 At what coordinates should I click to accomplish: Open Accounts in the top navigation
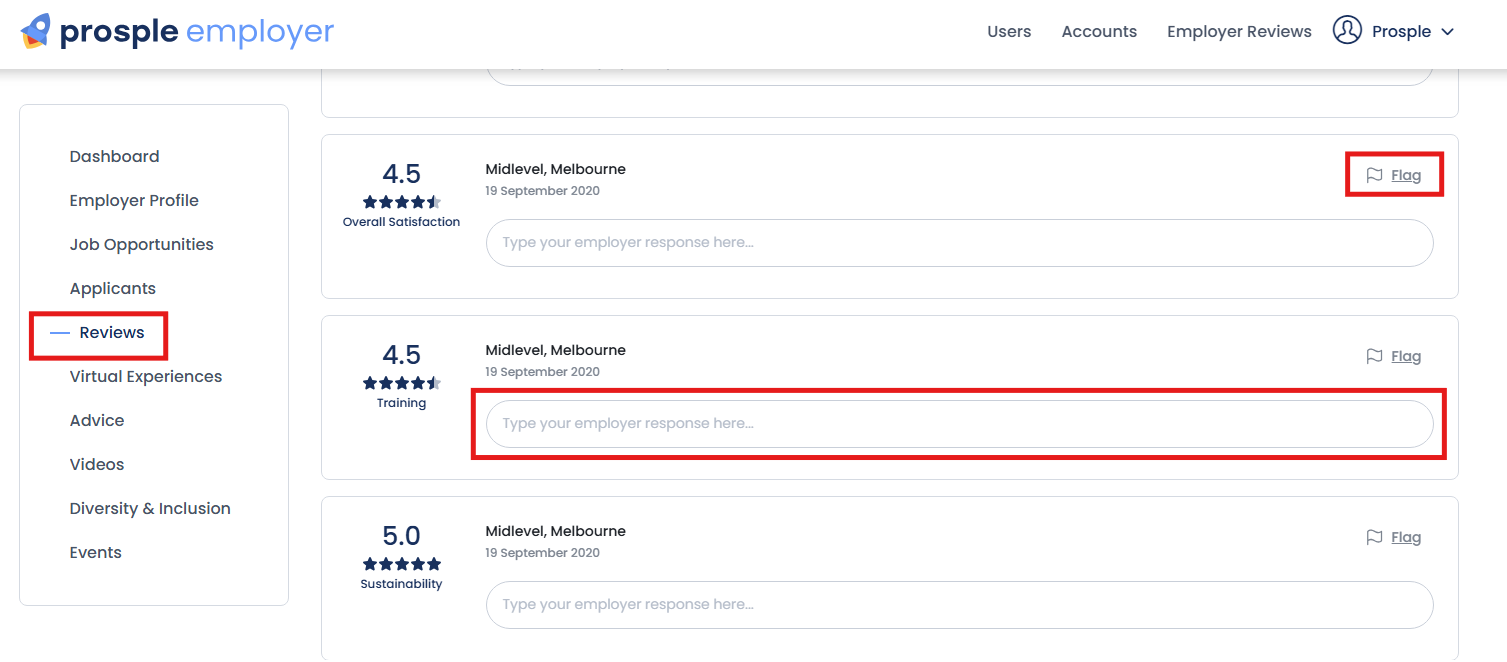[1098, 32]
